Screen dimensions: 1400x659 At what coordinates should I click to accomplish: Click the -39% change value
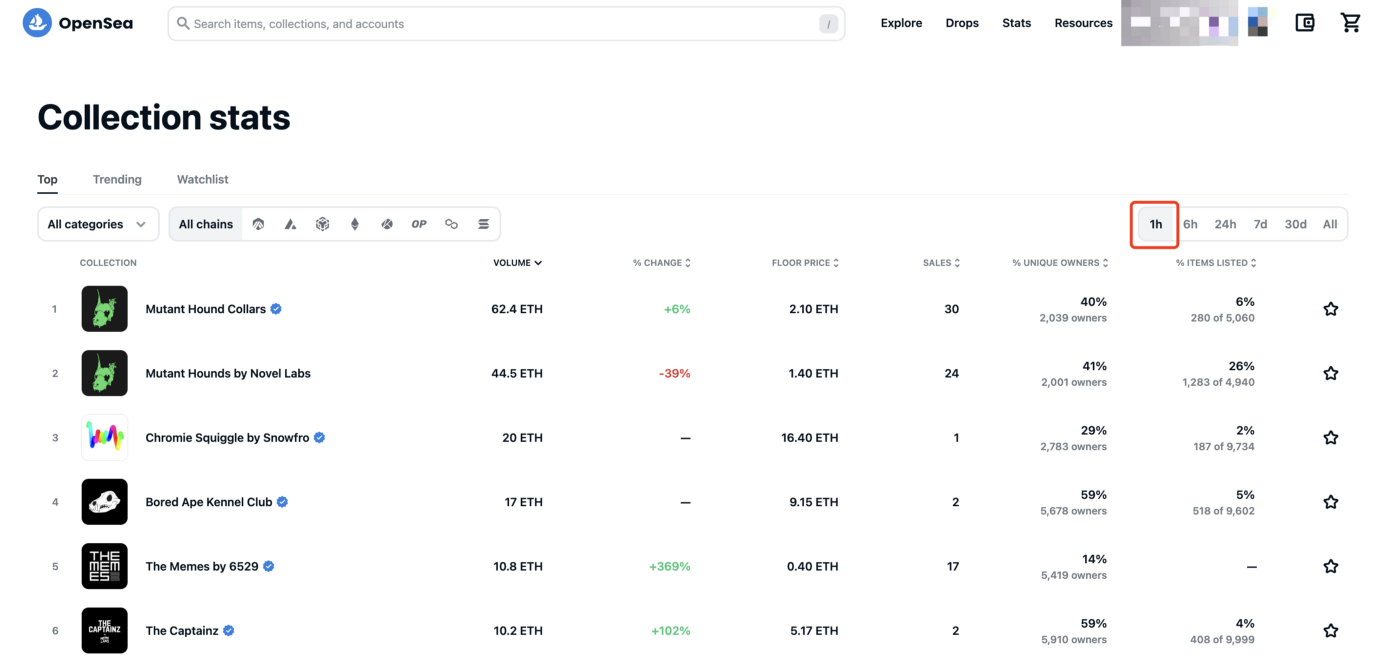click(x=674, y=373)
